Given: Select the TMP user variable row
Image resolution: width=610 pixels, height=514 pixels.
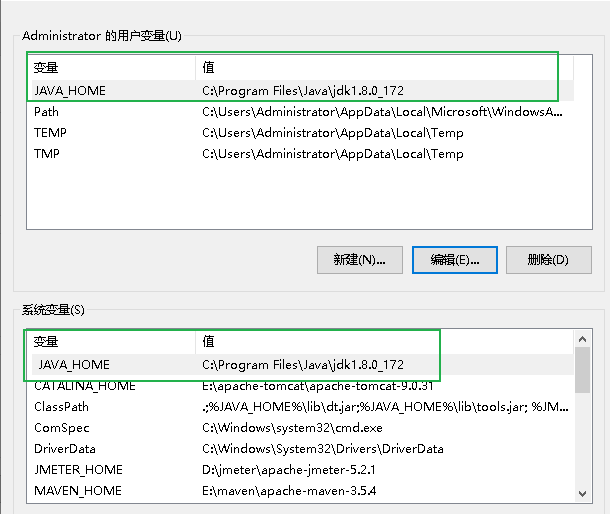Looking at the screenshot, I should click(302, 154).
